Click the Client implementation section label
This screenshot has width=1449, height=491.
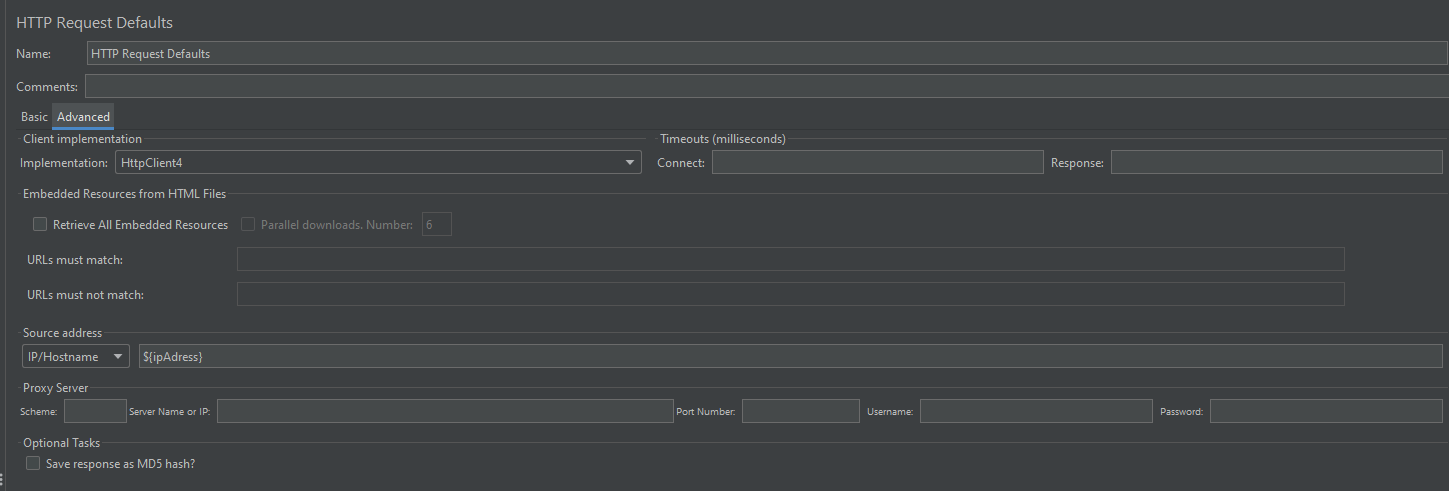82,139
